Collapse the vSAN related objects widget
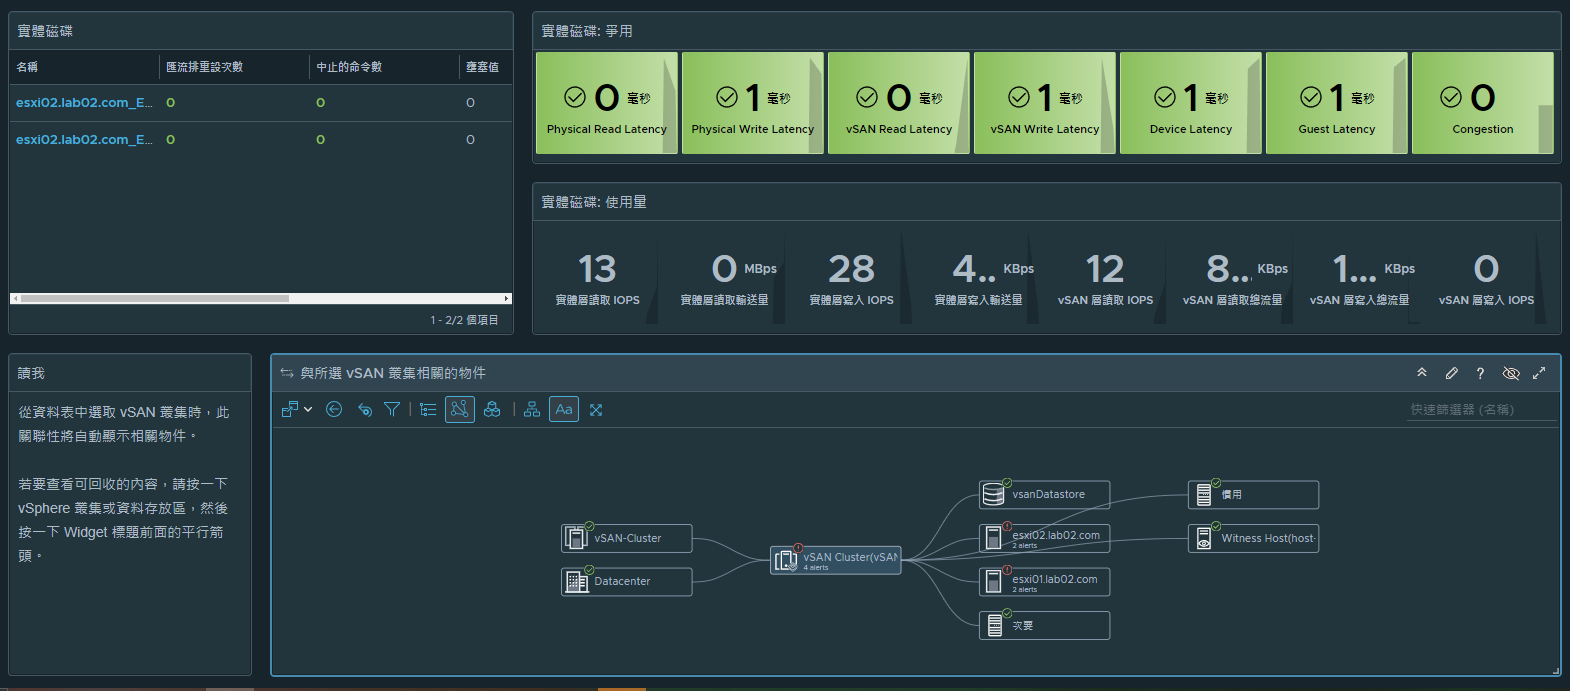Image resolution: width=1570 pixels, height=691 pixels. pos(1422,373)
